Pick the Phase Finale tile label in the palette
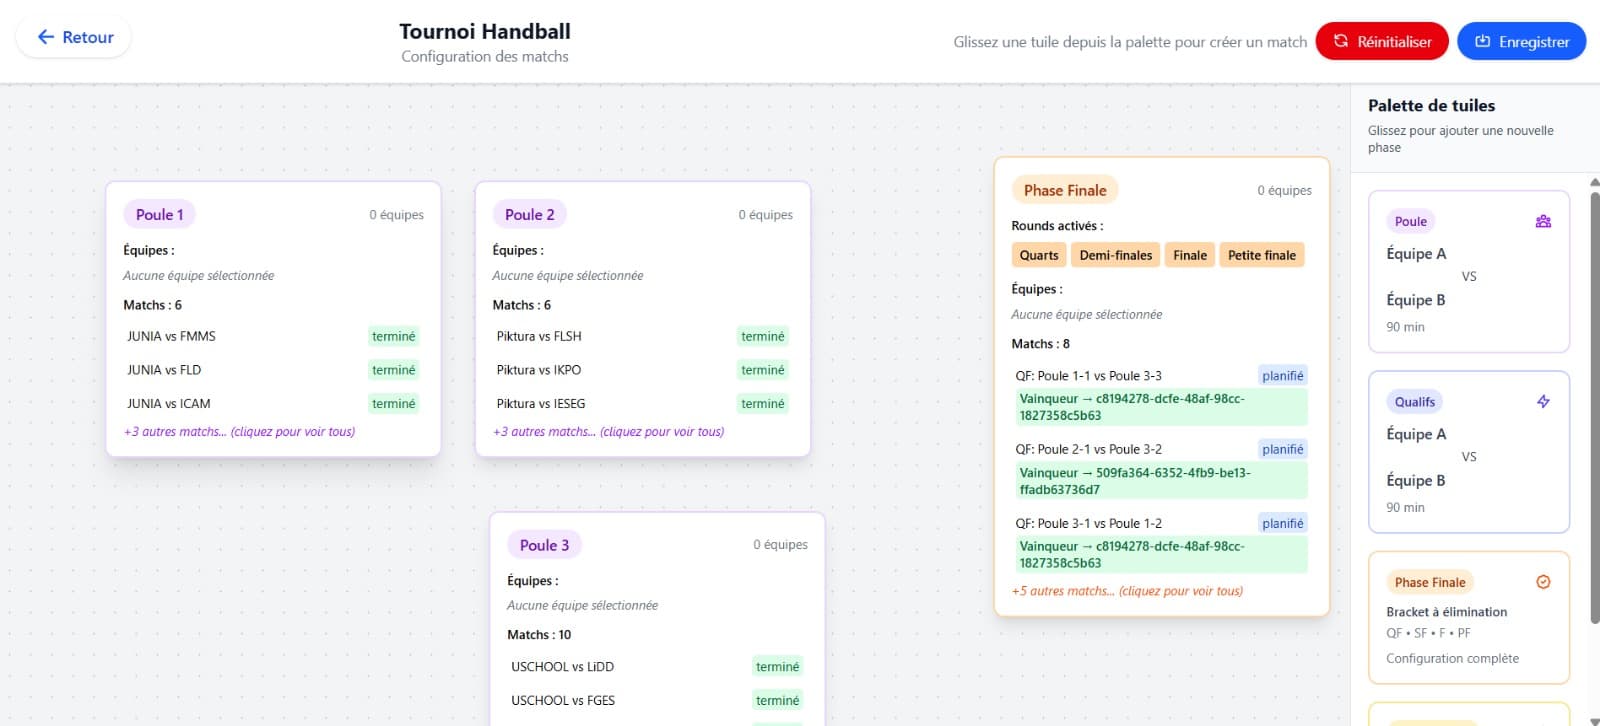 pos(1430,582)
